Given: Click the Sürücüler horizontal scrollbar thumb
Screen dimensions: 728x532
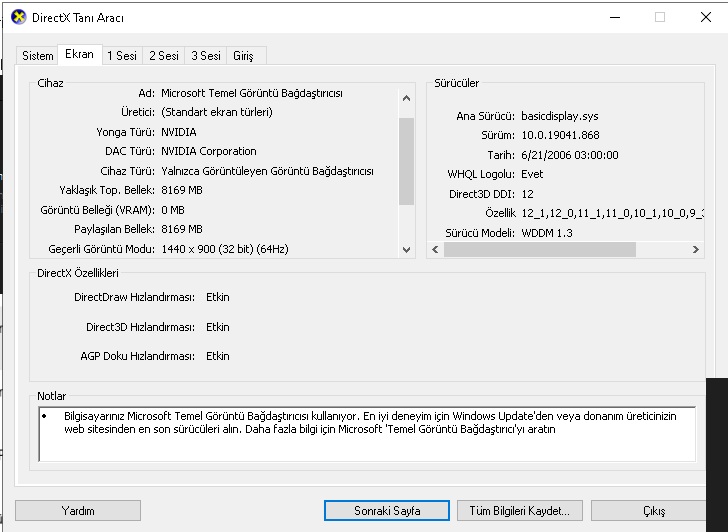Looking at the screenshot, I should [x=540, y=250].
